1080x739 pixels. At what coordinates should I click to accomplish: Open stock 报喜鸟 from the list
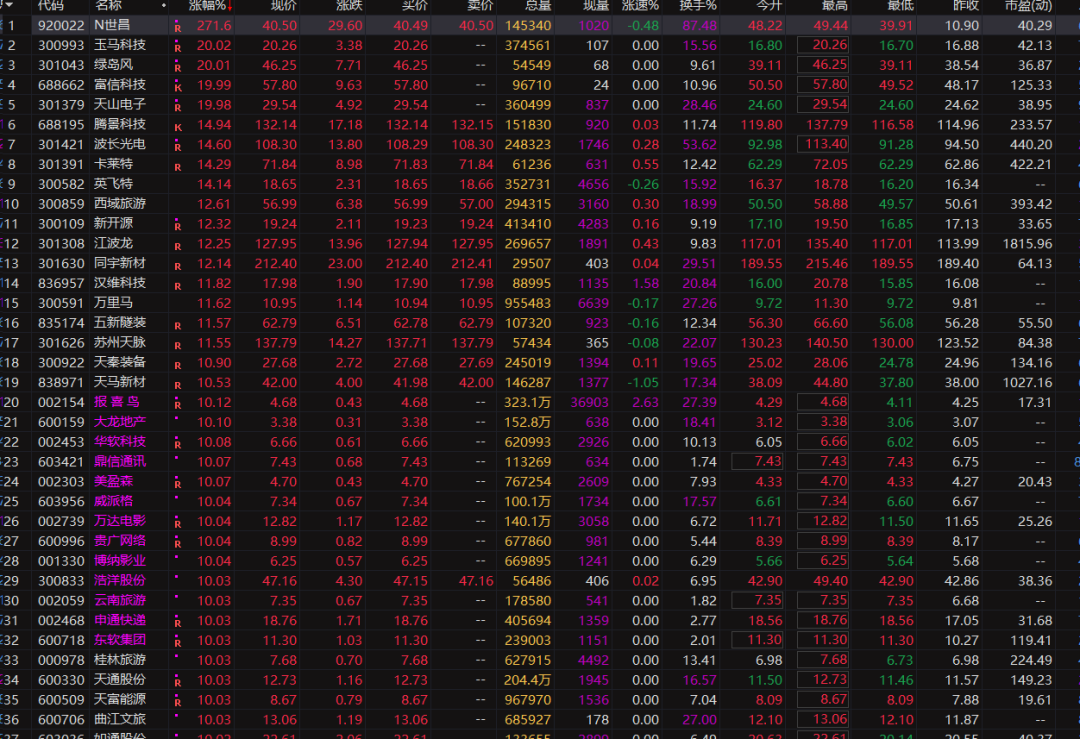[117, 402]
